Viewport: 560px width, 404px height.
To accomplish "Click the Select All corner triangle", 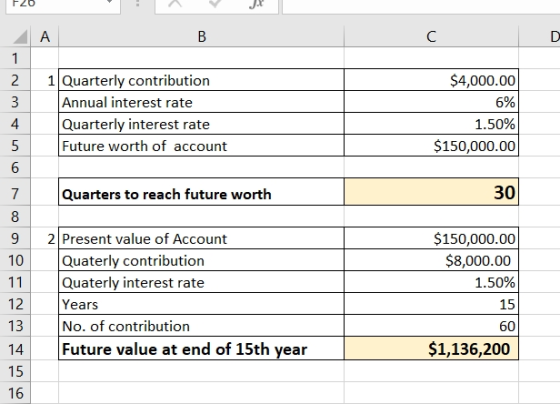I will [20, 37].
